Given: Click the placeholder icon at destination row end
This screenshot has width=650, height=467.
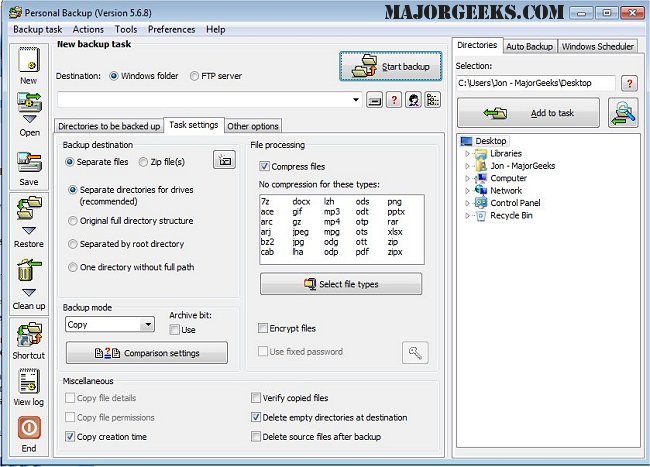Looking at the screenshot, I should (x=432, y=100).
